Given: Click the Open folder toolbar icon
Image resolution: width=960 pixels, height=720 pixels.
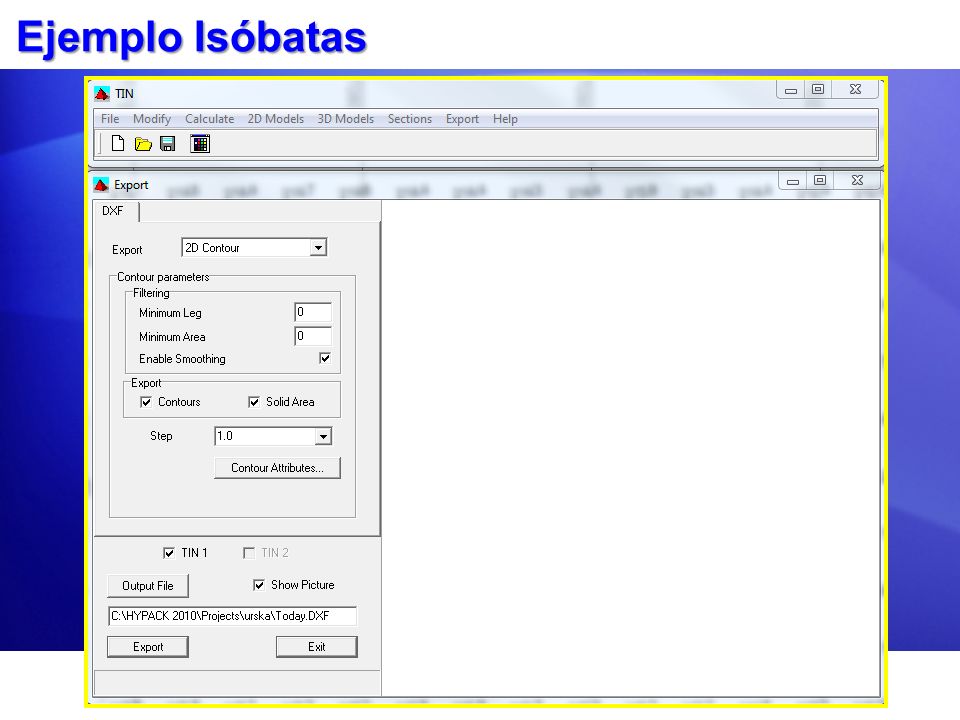Looking at the screenshot, I should [143, 144].
